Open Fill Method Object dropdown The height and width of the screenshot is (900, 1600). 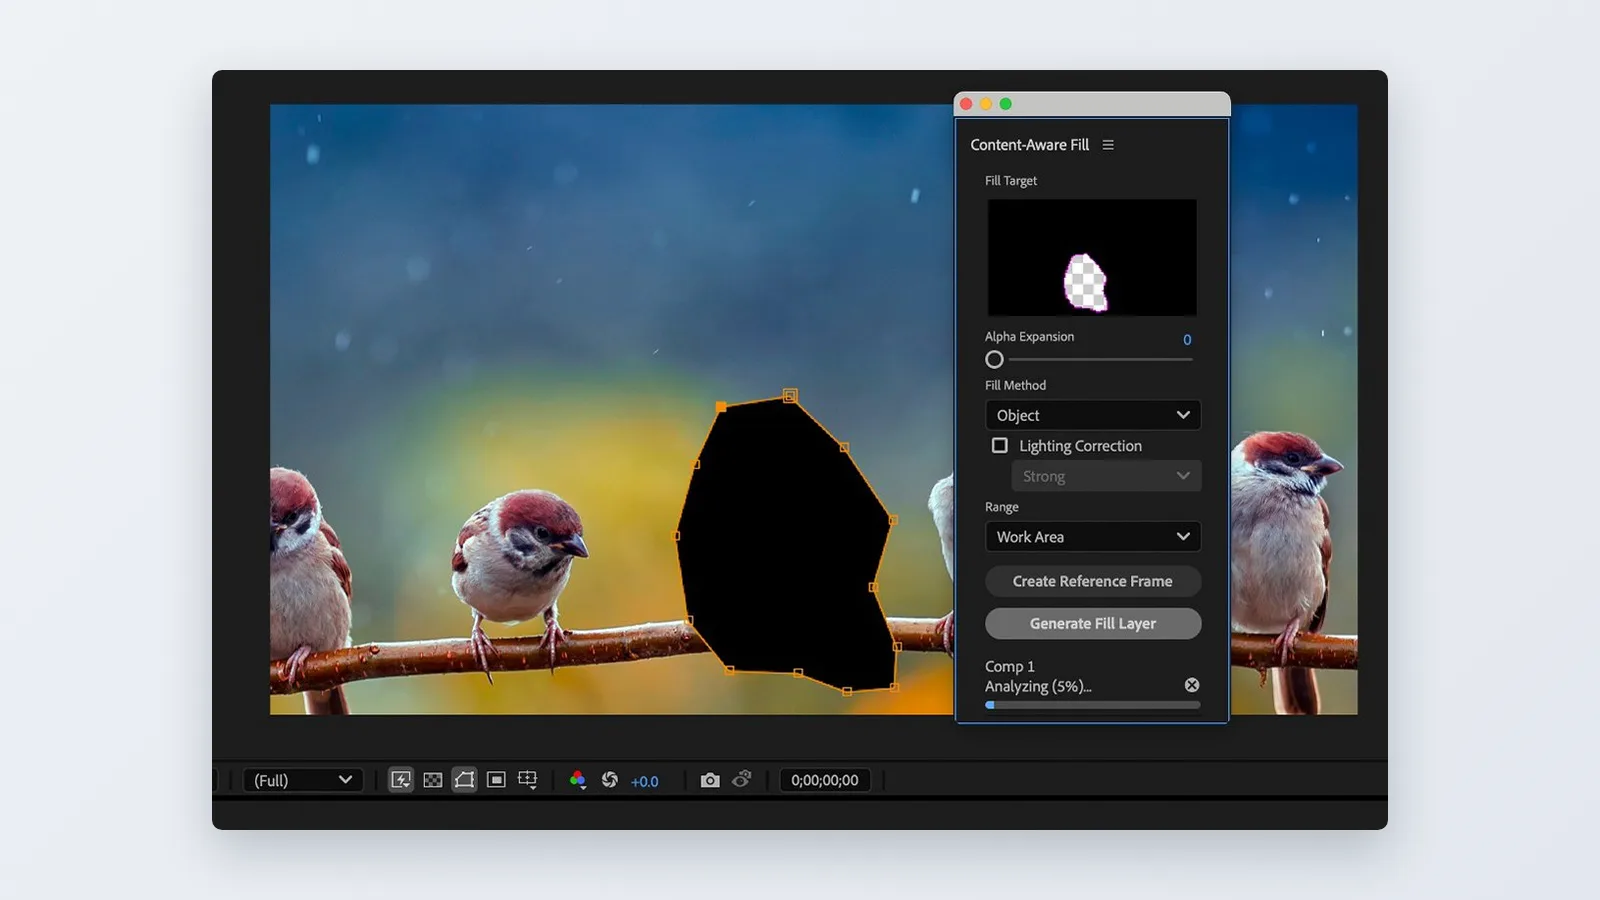click(x=1093, y=415)
